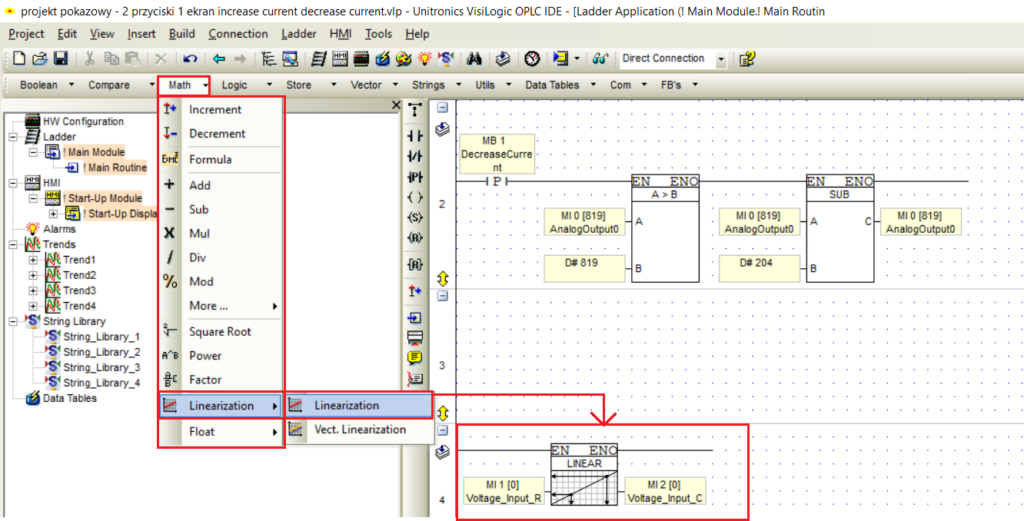Click the D# 204 operand box
The height and width of the screenshot is (521, 1024).
point(760,268)
